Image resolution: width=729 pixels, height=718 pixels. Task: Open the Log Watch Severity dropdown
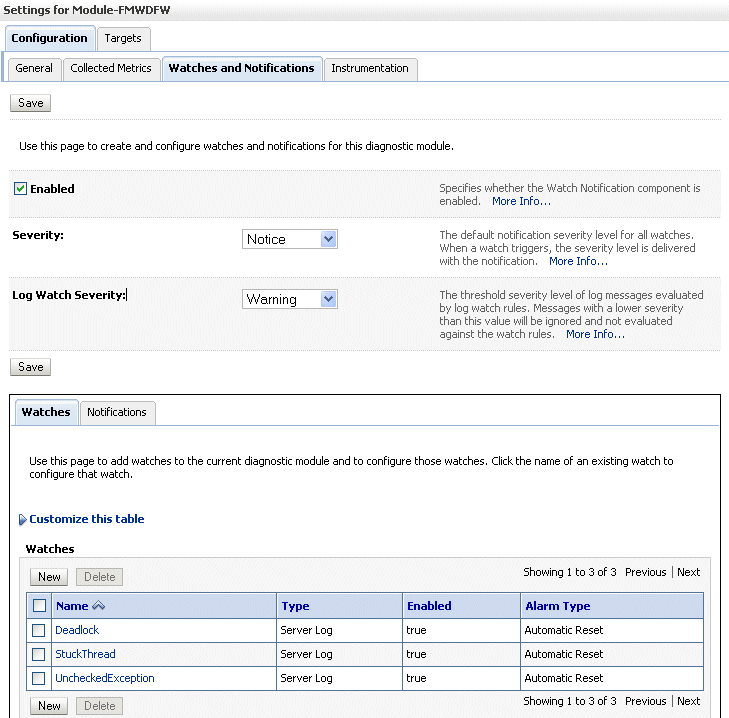pos(290,299)
